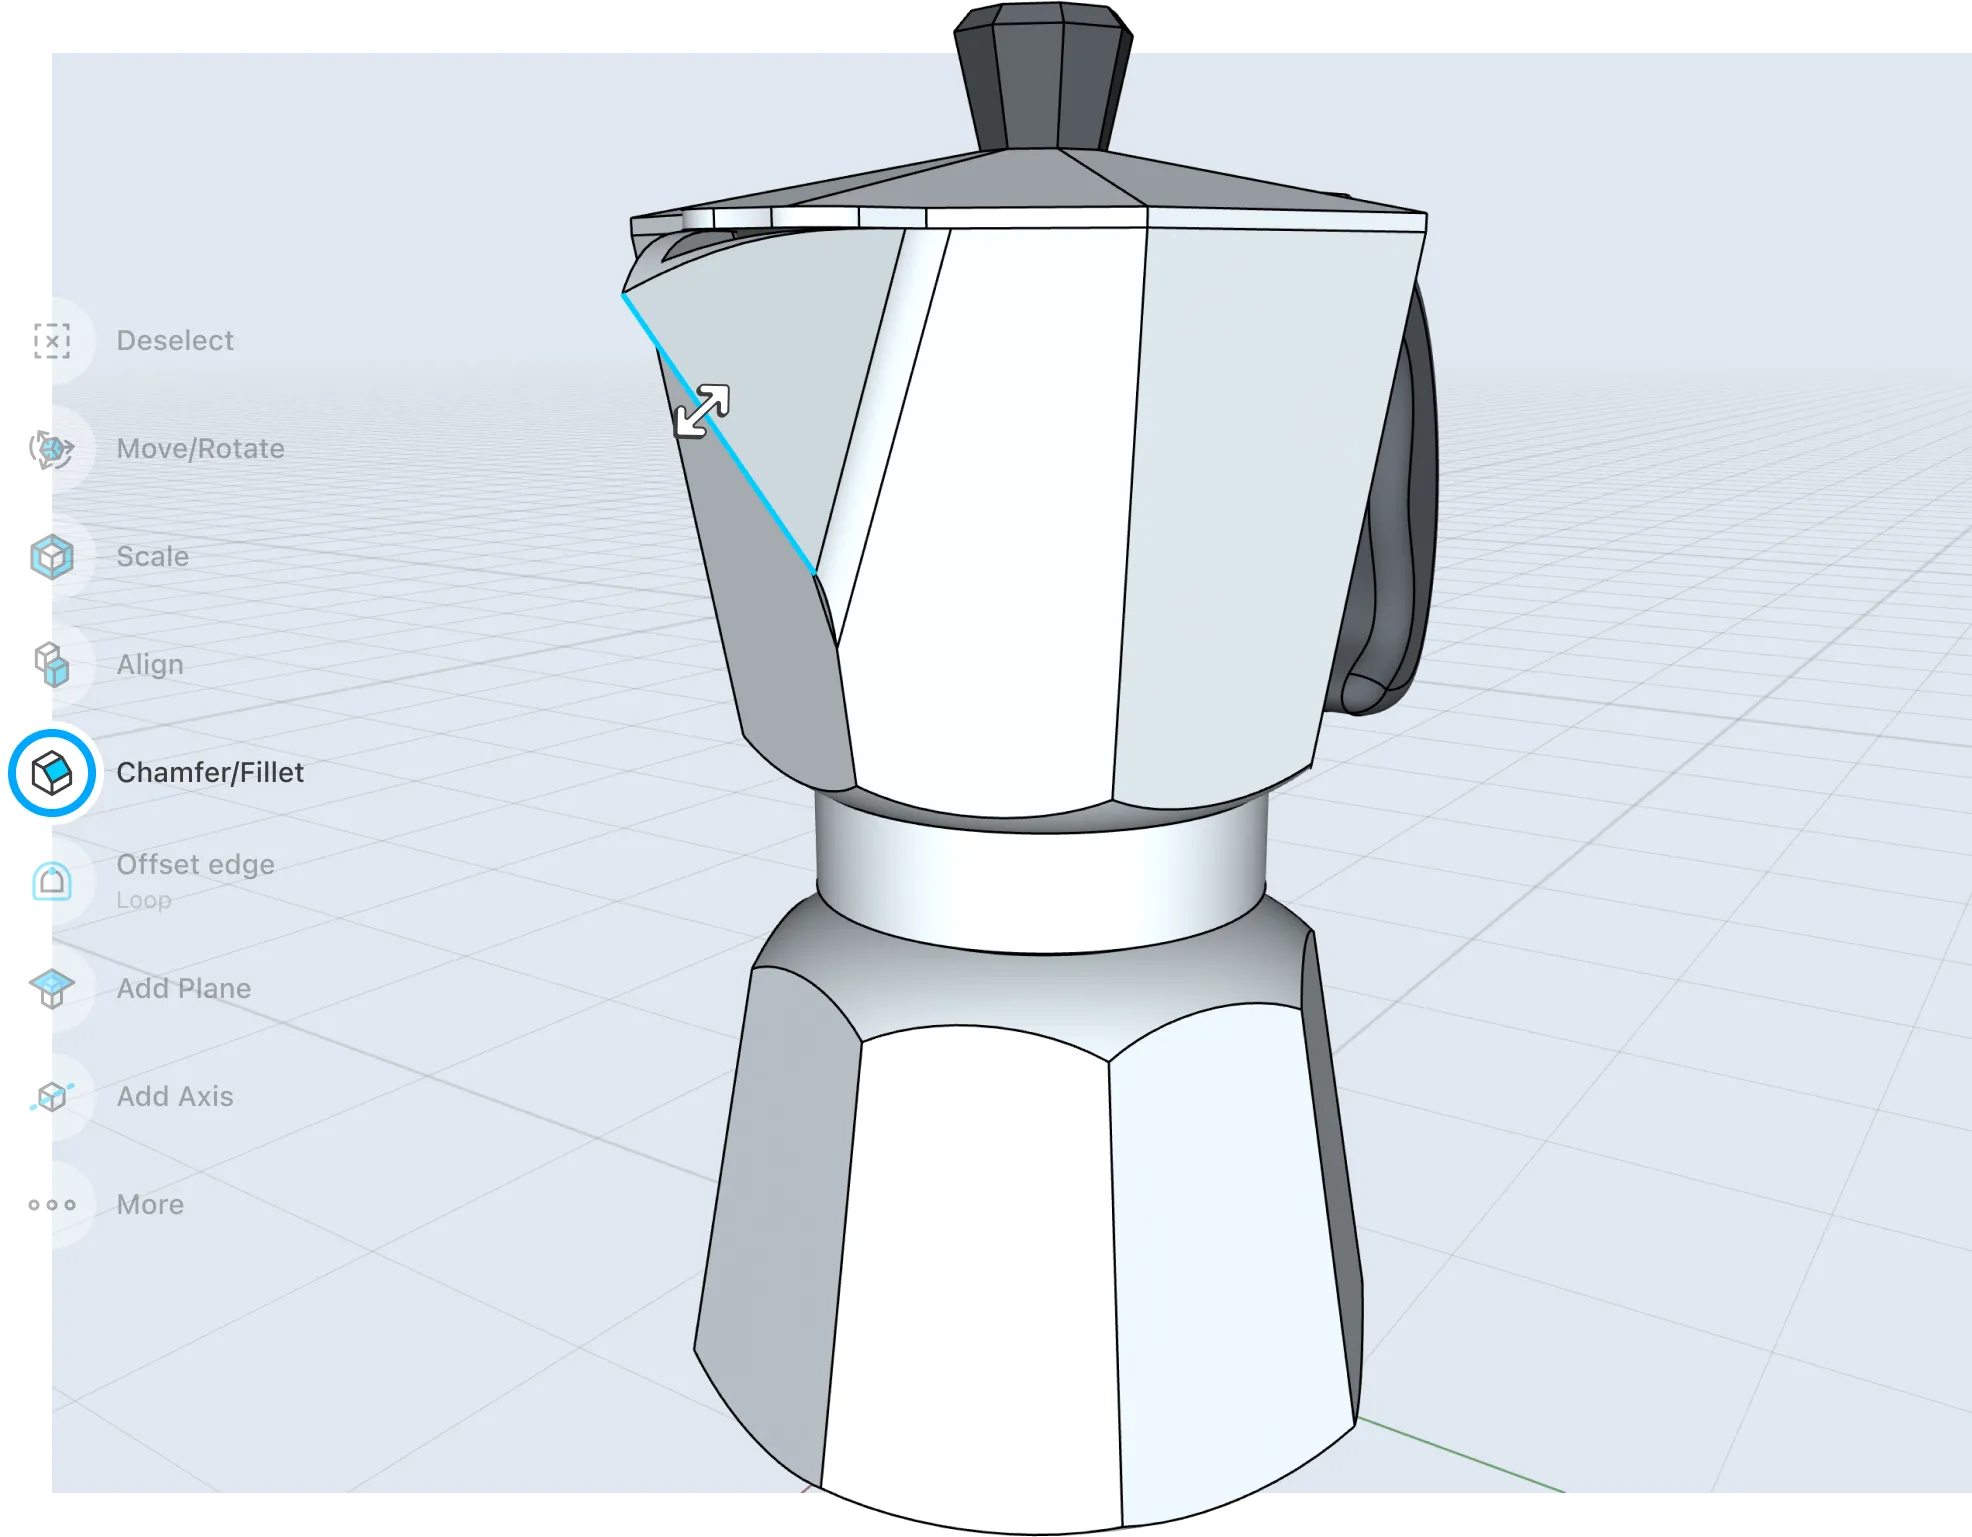Click the Add Plane label

[x=184, y=989]
